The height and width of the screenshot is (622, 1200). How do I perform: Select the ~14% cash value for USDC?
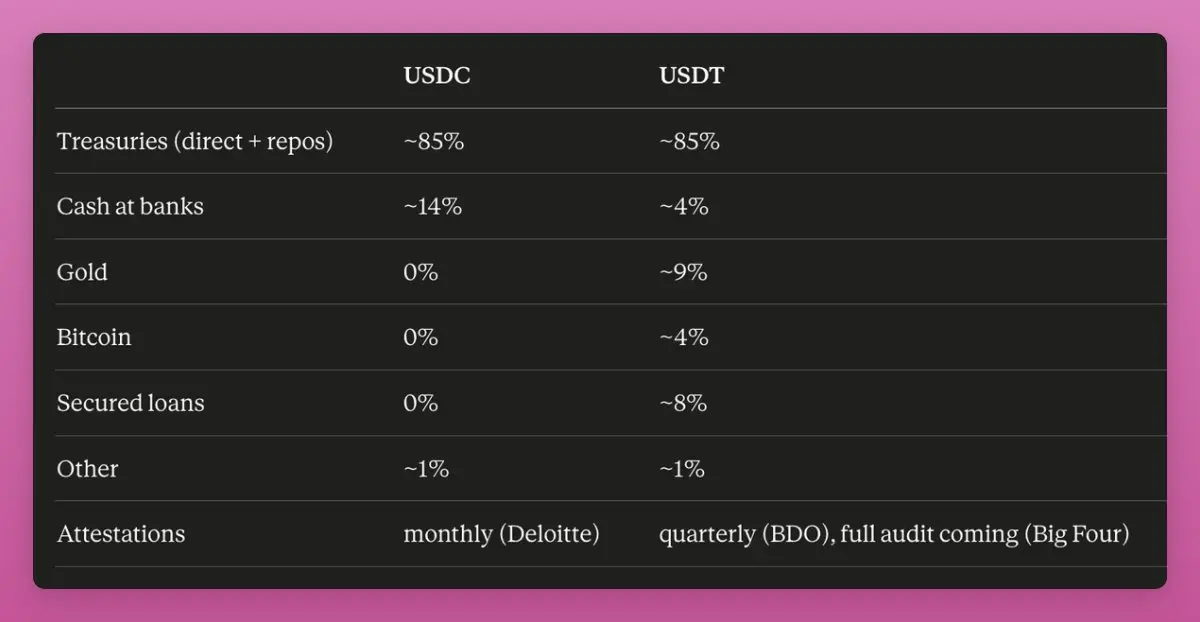[433, 206]
